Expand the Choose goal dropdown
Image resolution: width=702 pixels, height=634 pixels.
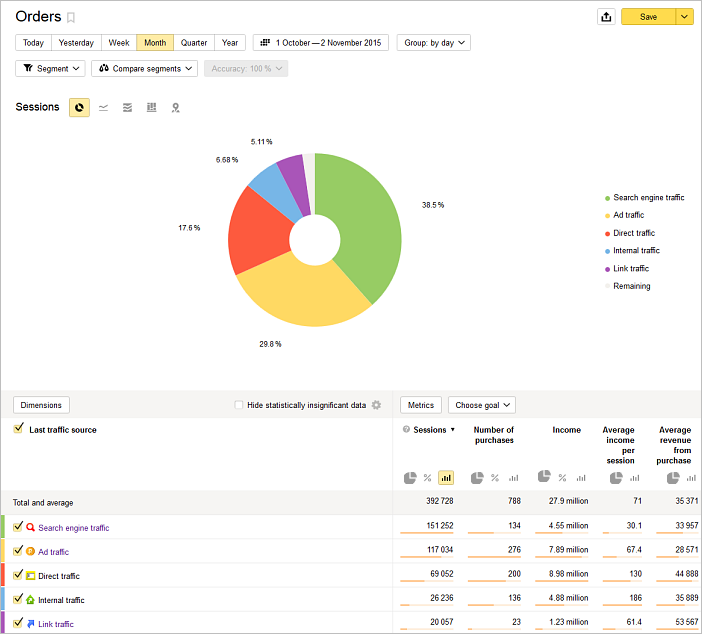click(x=482, y=405)
